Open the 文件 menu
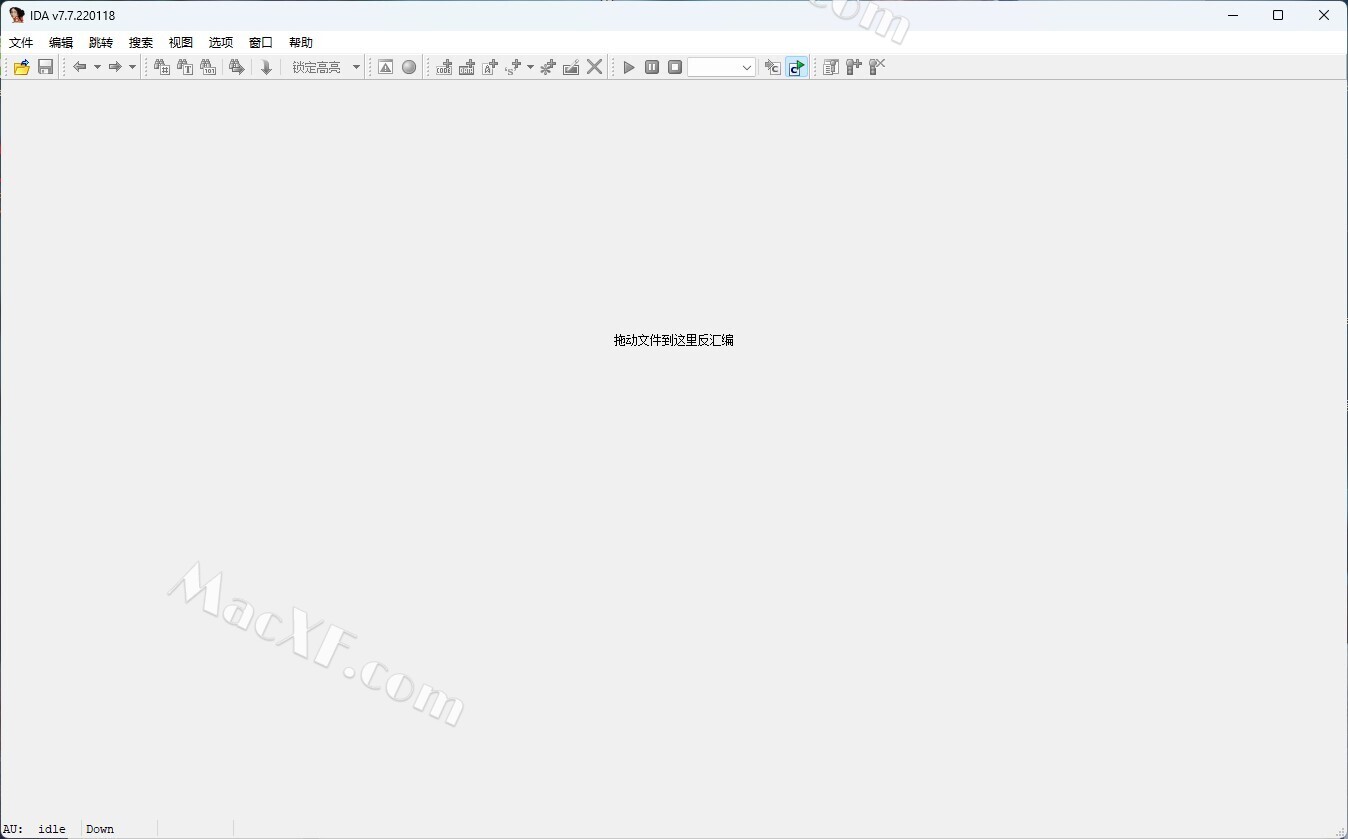The image size is (1348, 839). click(21, 42)
